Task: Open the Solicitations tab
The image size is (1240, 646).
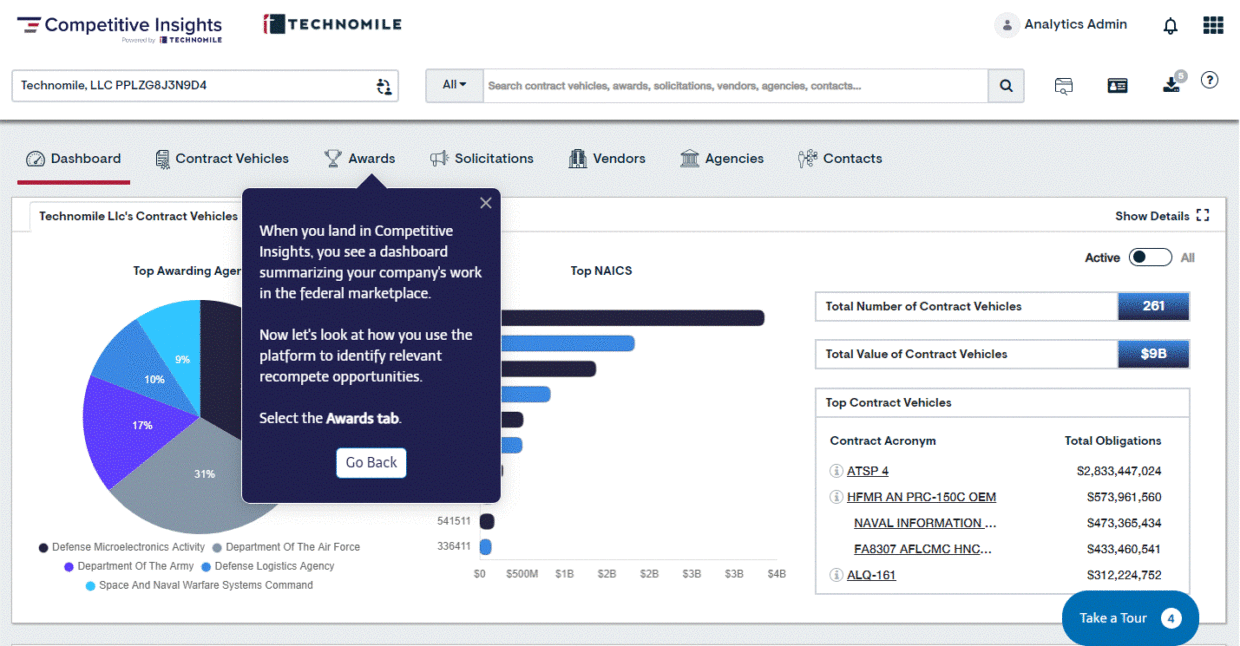Action: click(482, 158)
